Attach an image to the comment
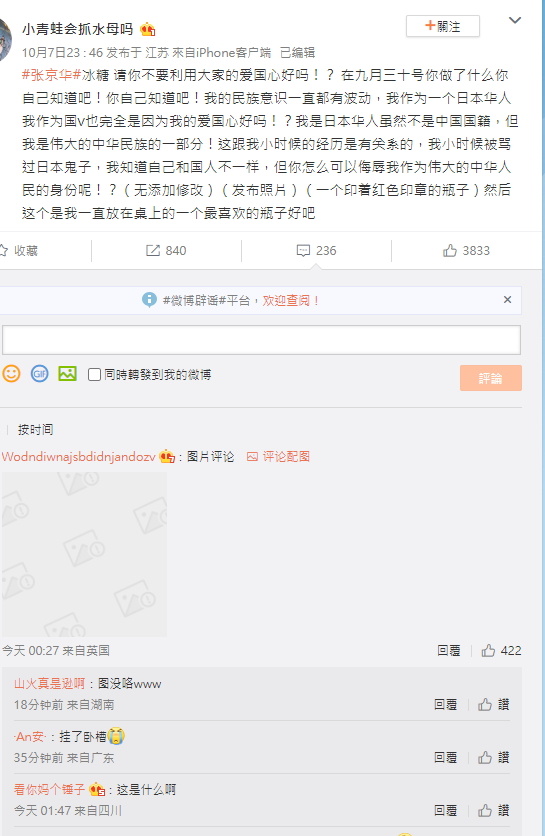The width and height of the screenshot is (545, 836). (x=67, y=373)
